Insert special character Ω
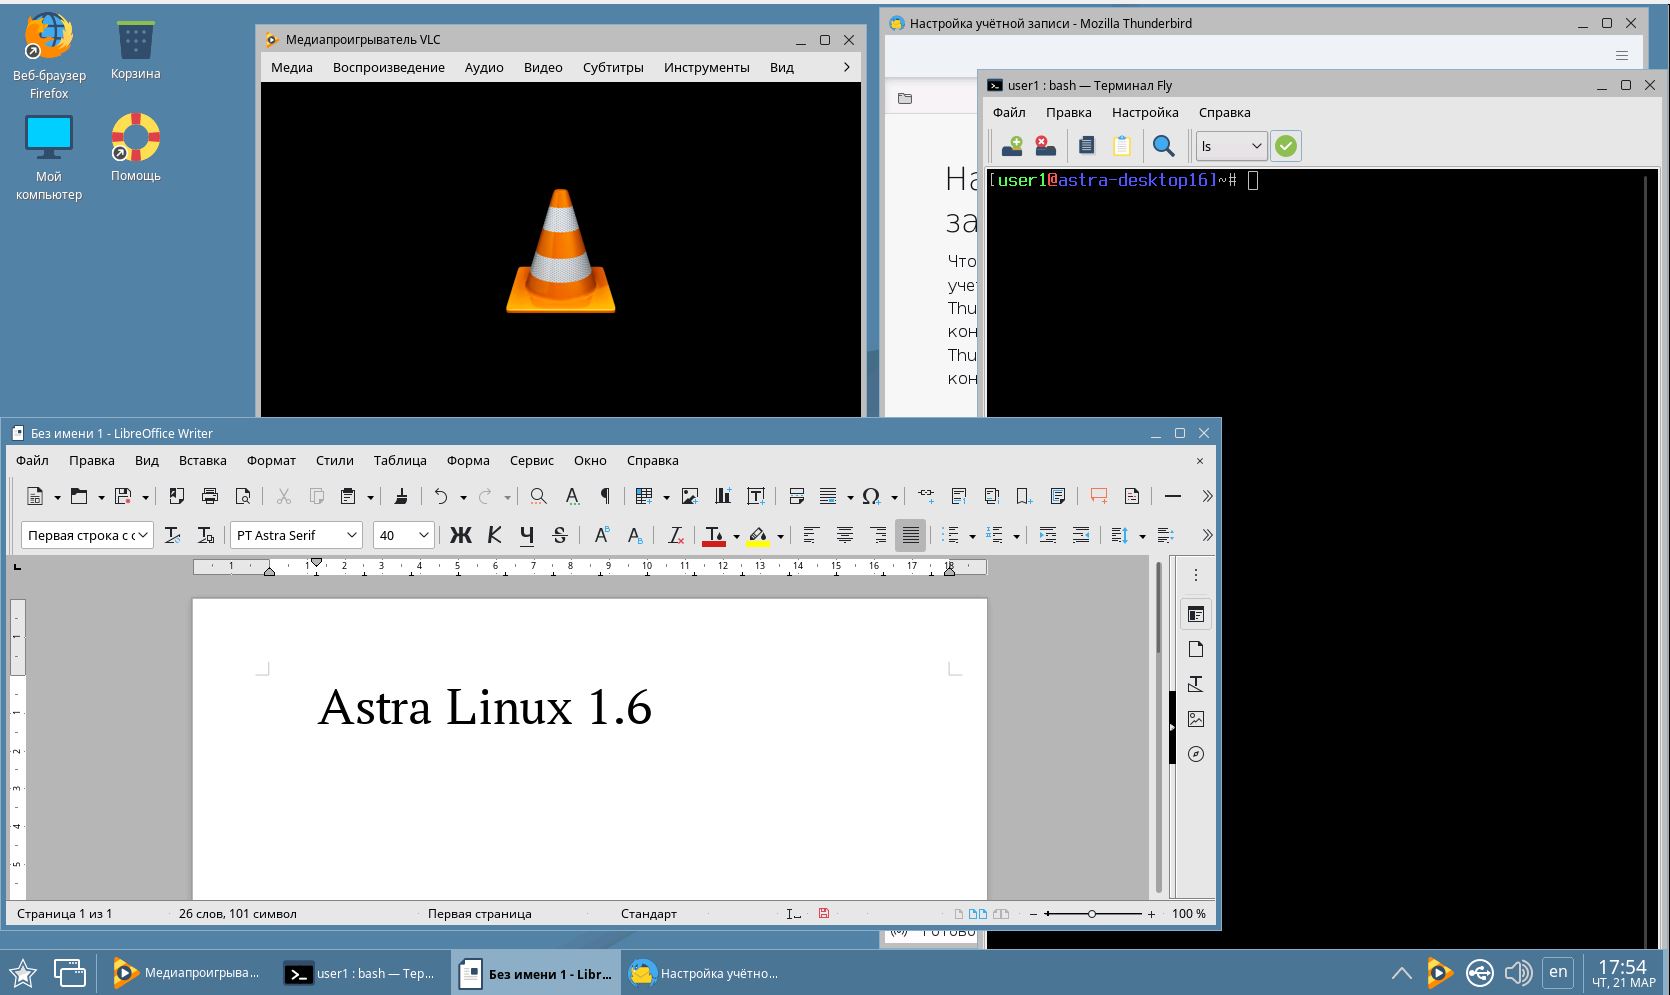1670x995 pixels. tap(872, 496)
